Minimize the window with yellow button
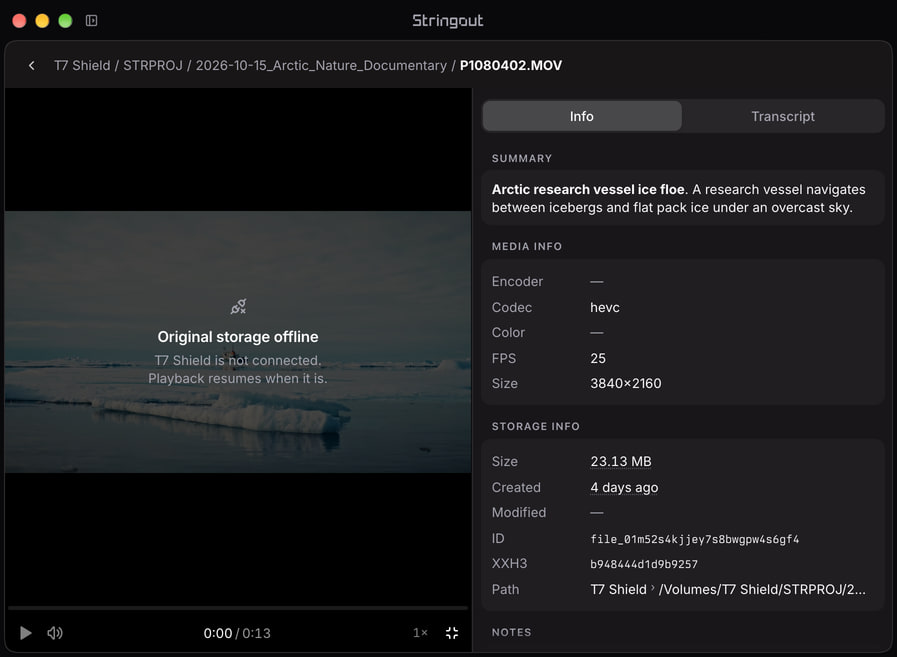Image resolution: width=897 pixels, height=657 pixels. [x=42, y=21]
